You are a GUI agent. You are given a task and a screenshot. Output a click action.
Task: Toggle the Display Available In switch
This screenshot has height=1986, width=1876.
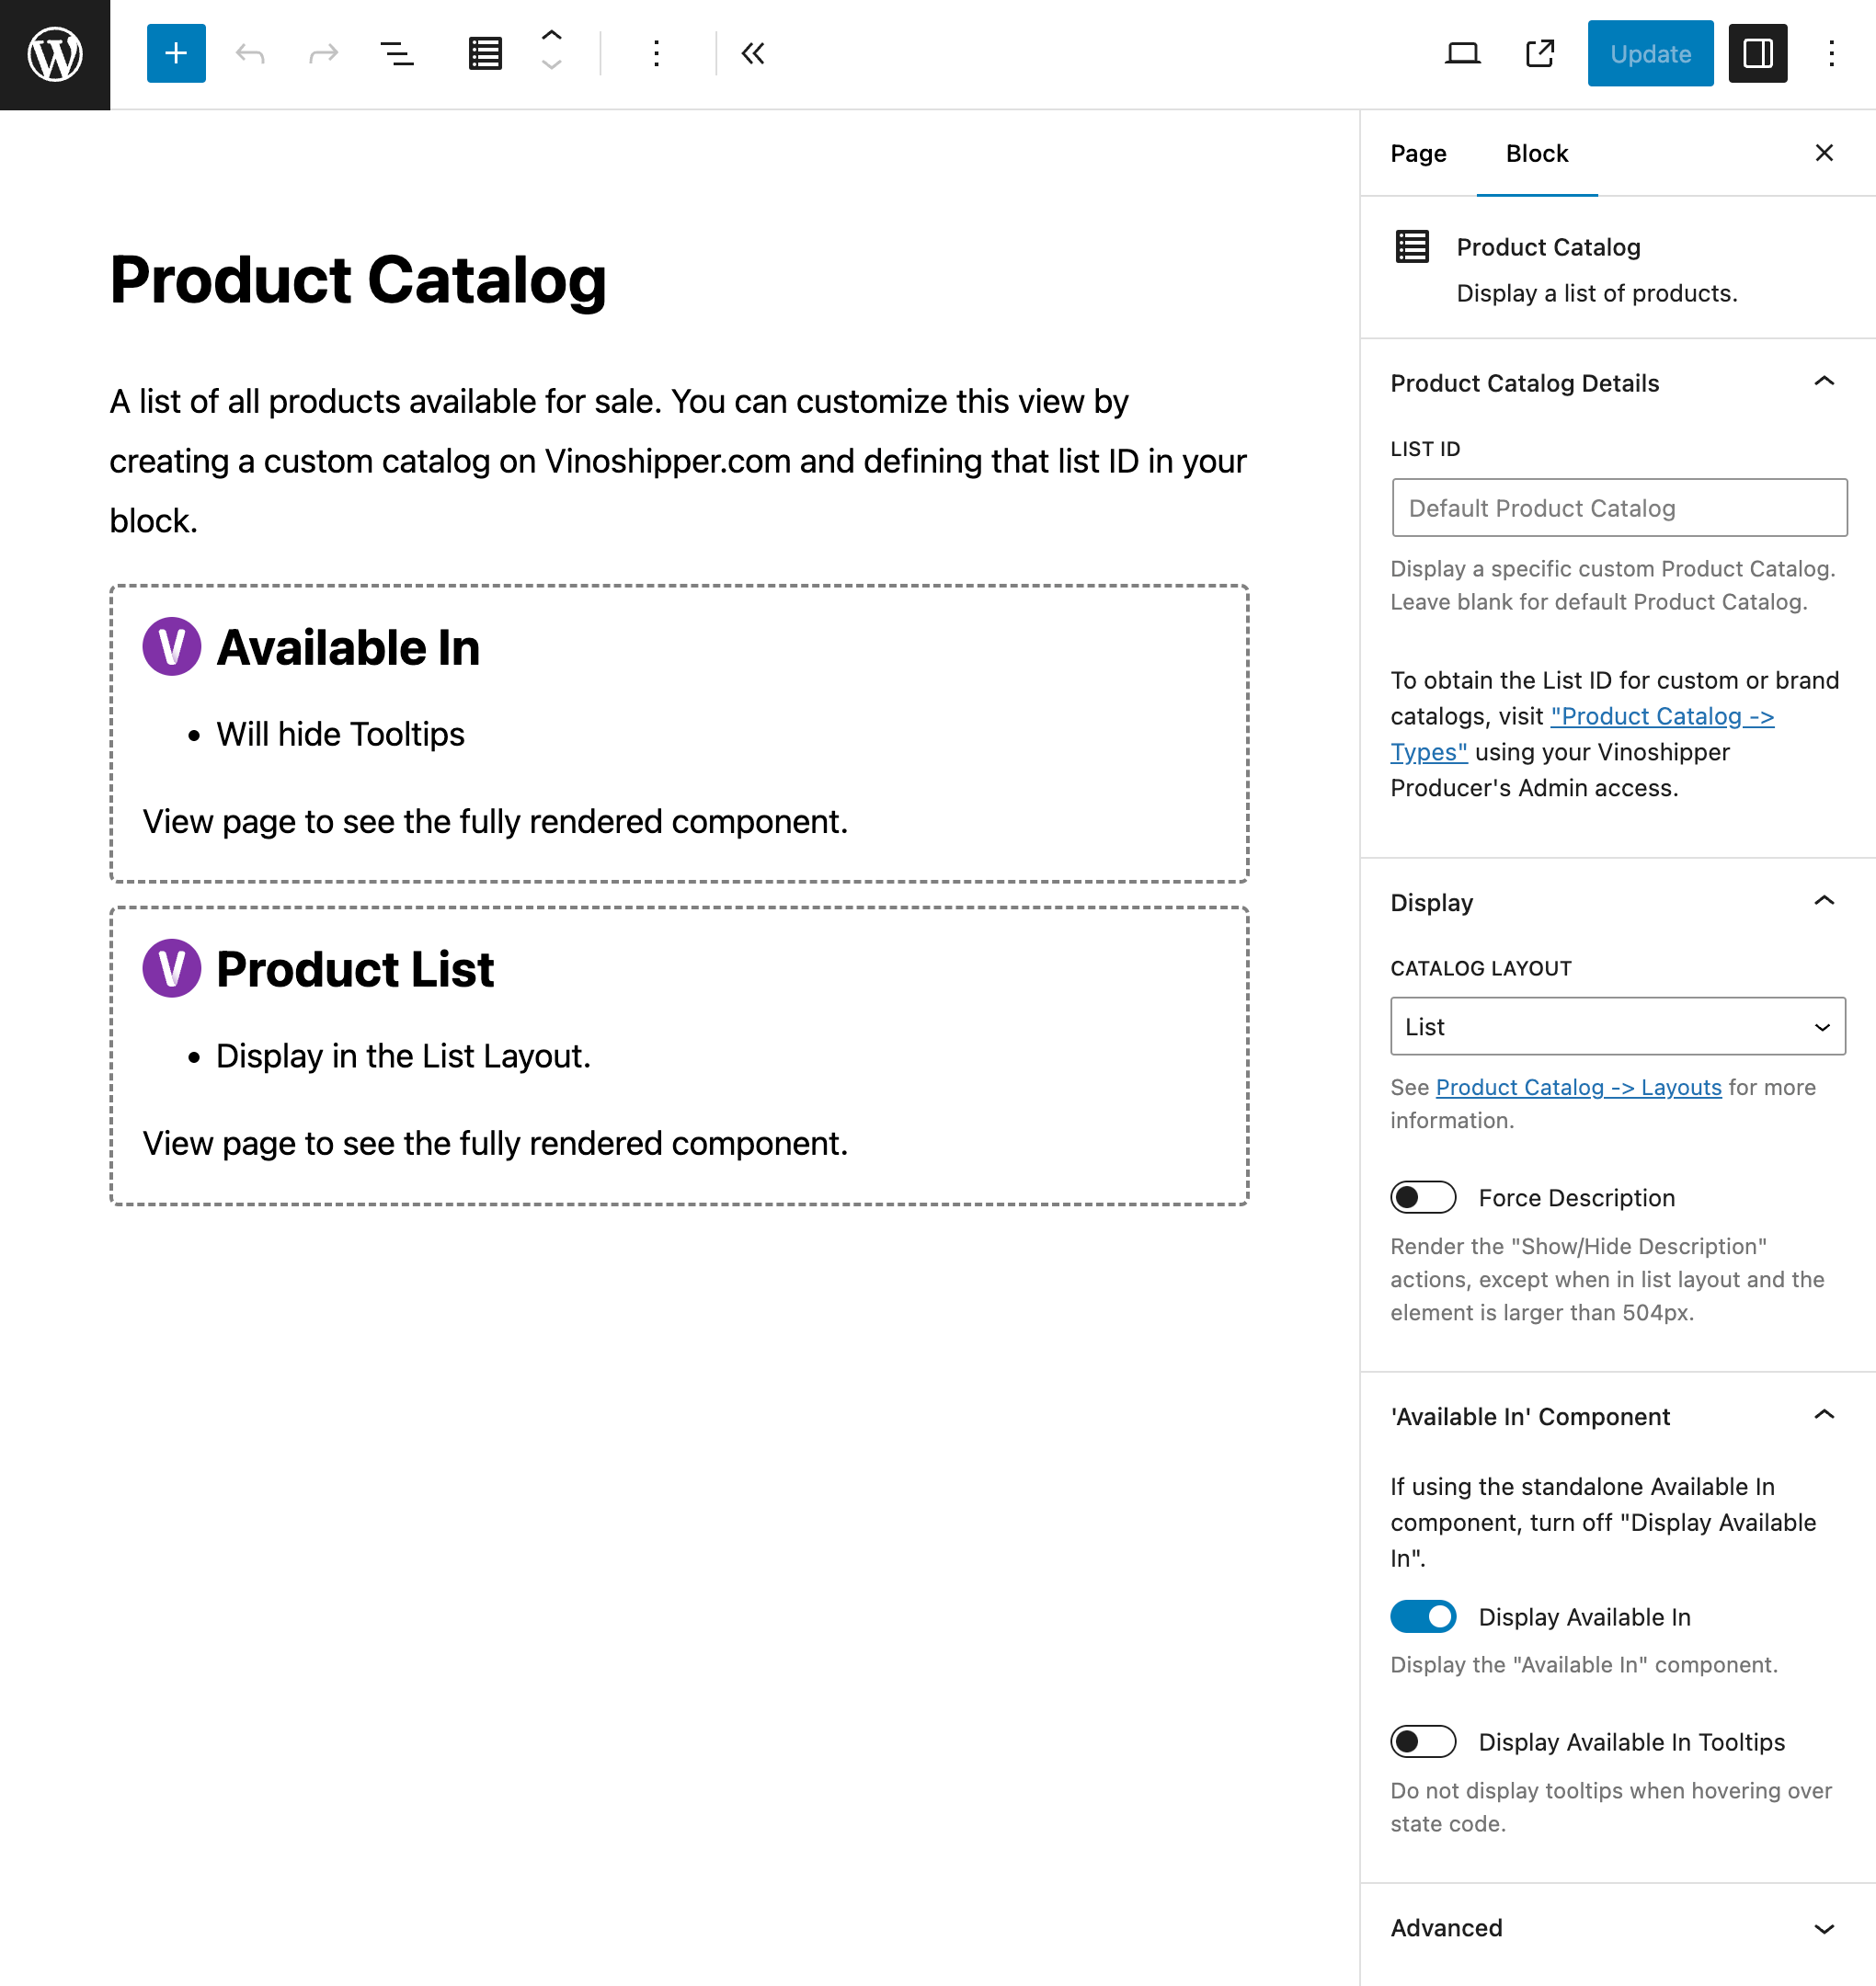point(1423,1616)
